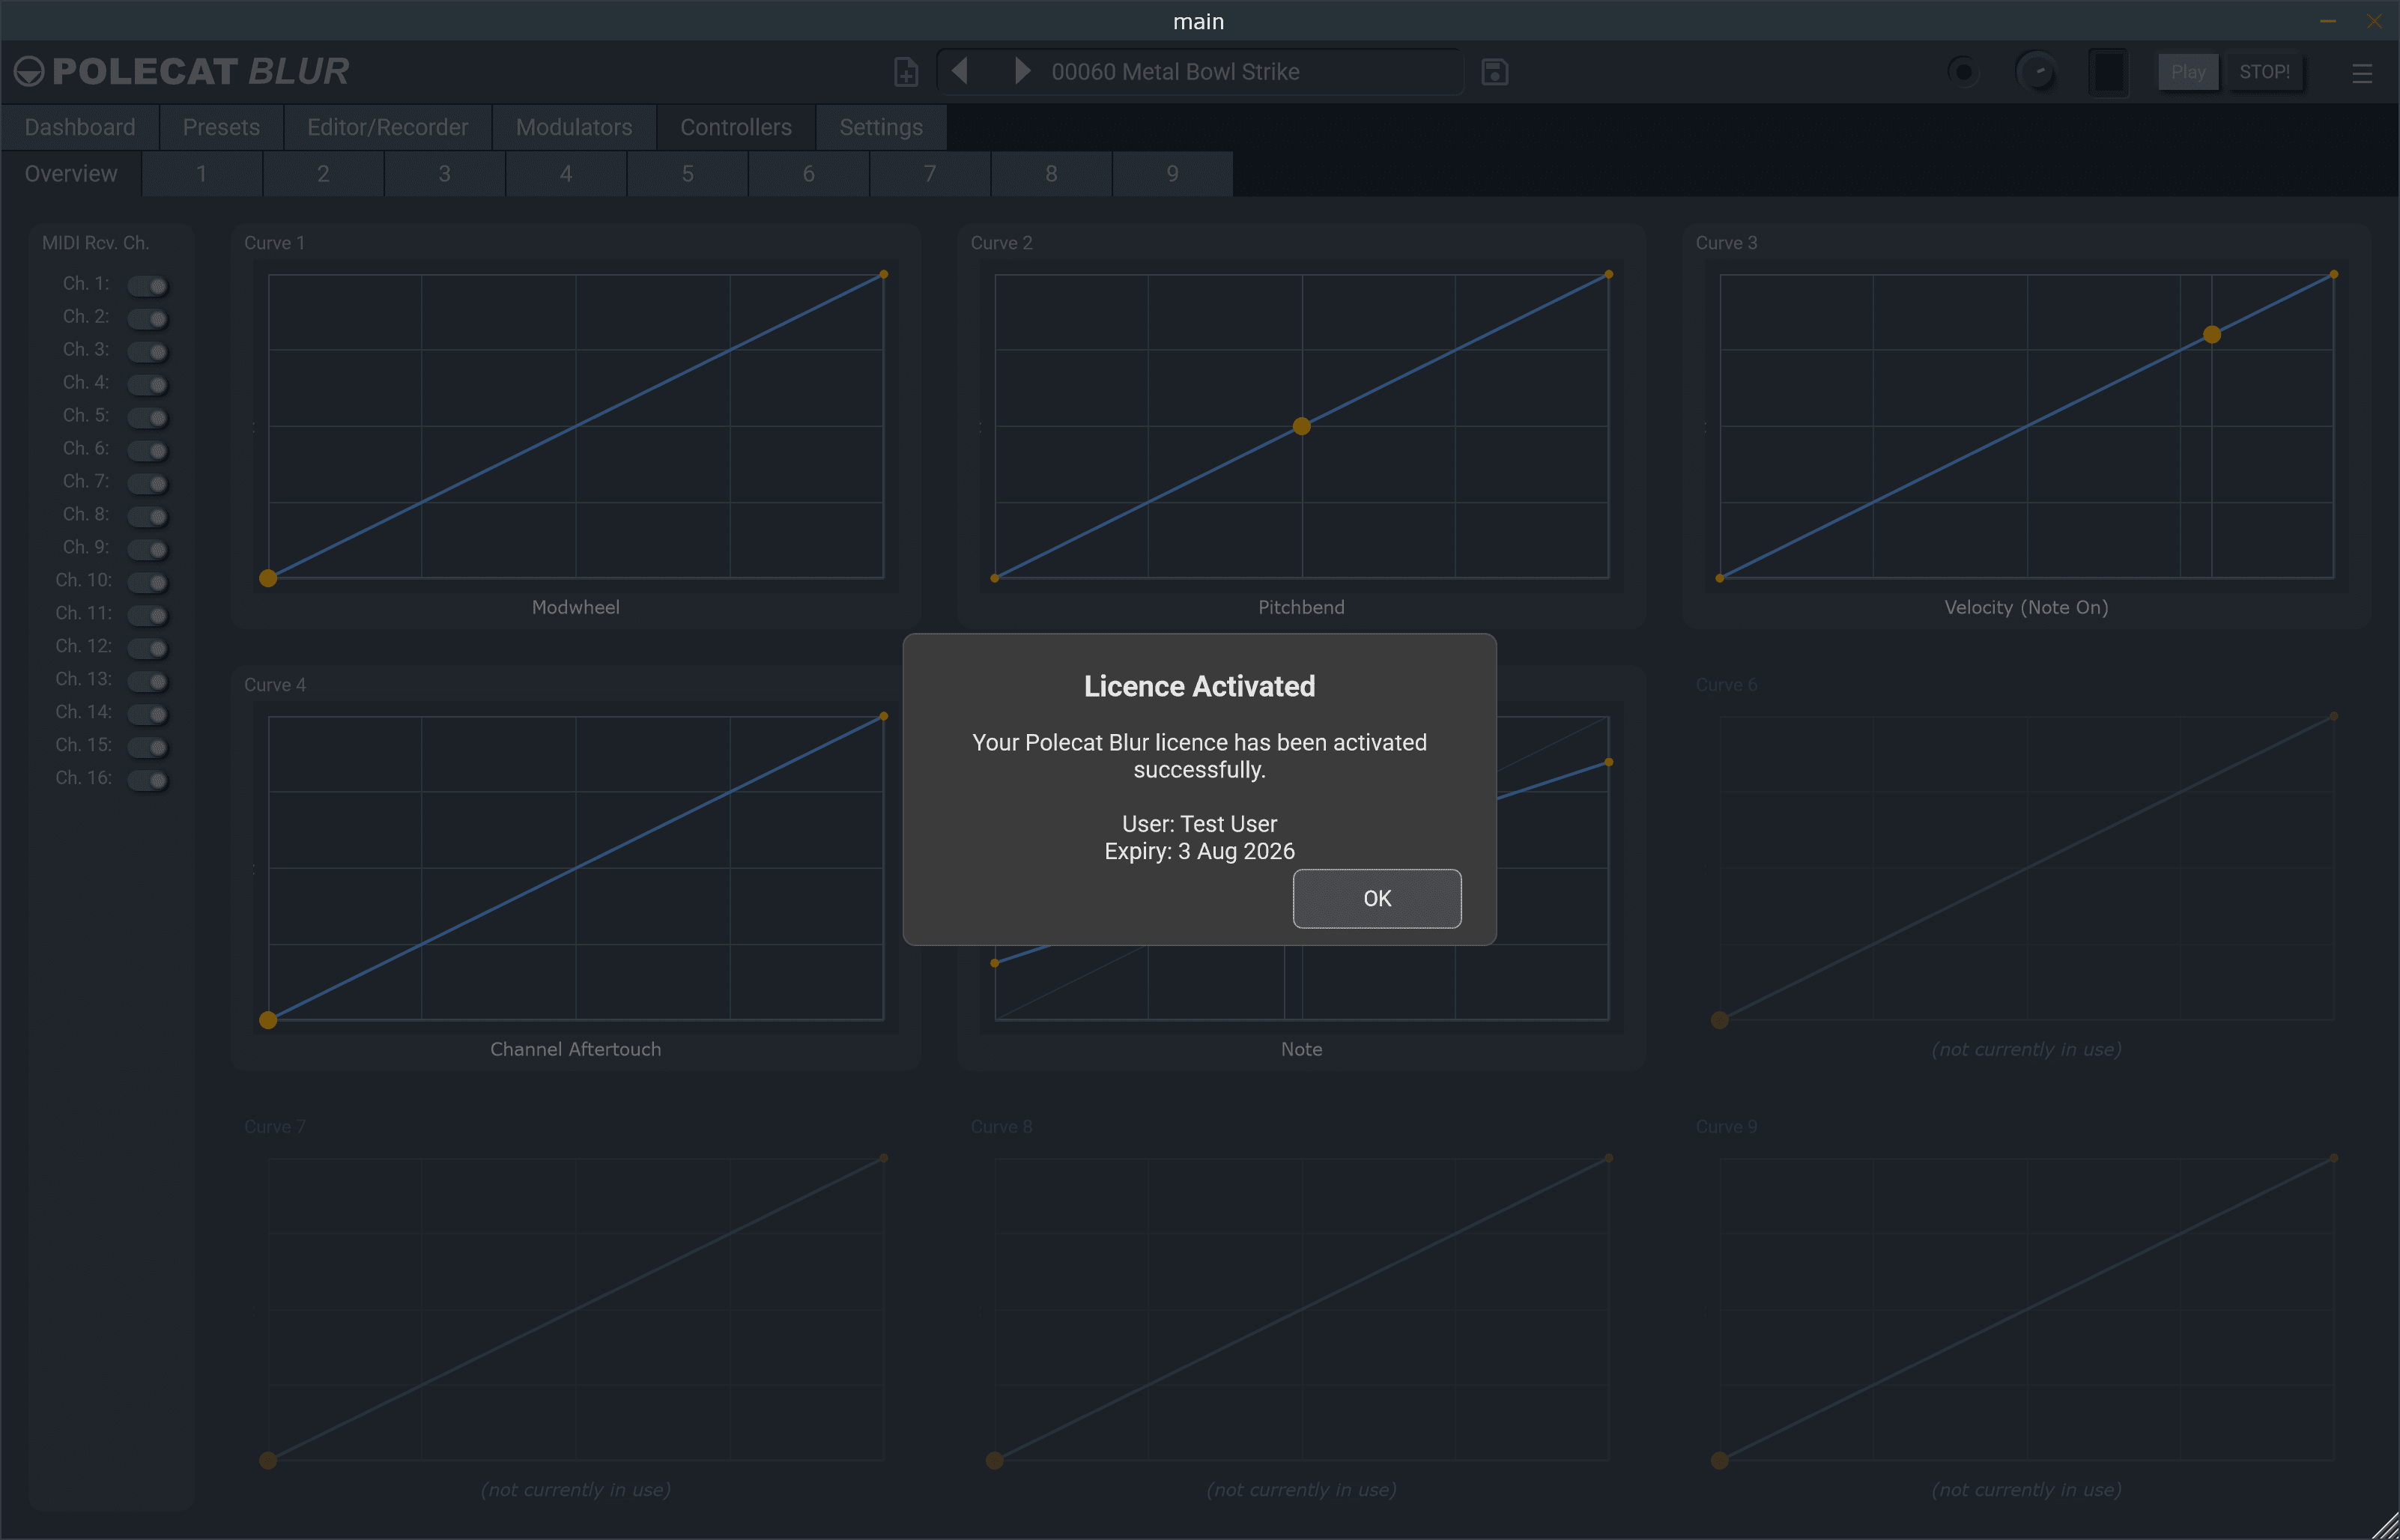
Task: Switch to the Modulators tab
Action: coord(574,127)
